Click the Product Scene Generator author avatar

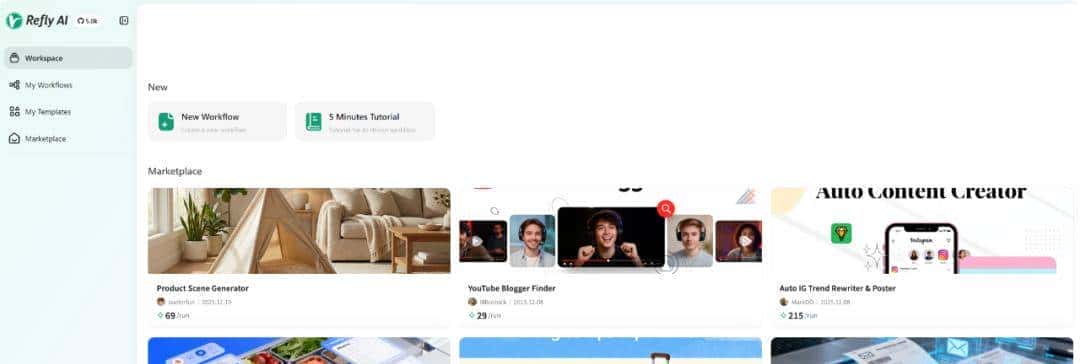pyautogui.click(x=160, y=301)
